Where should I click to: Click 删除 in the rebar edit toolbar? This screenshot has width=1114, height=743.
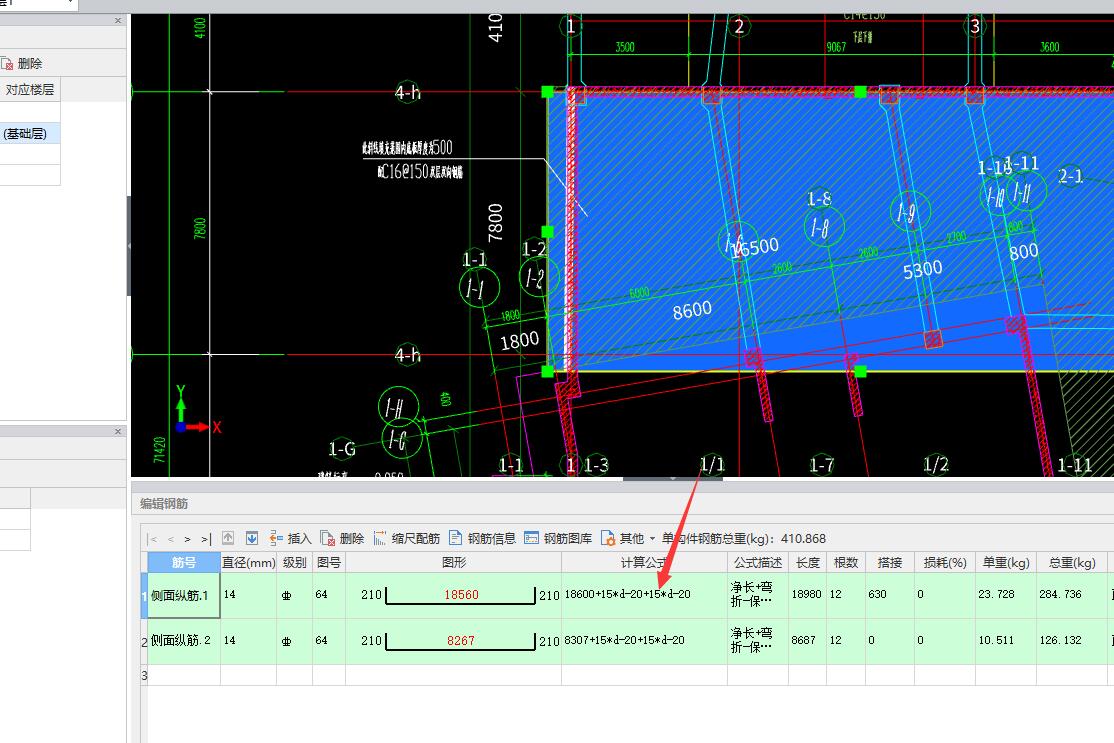click(342, 538)
